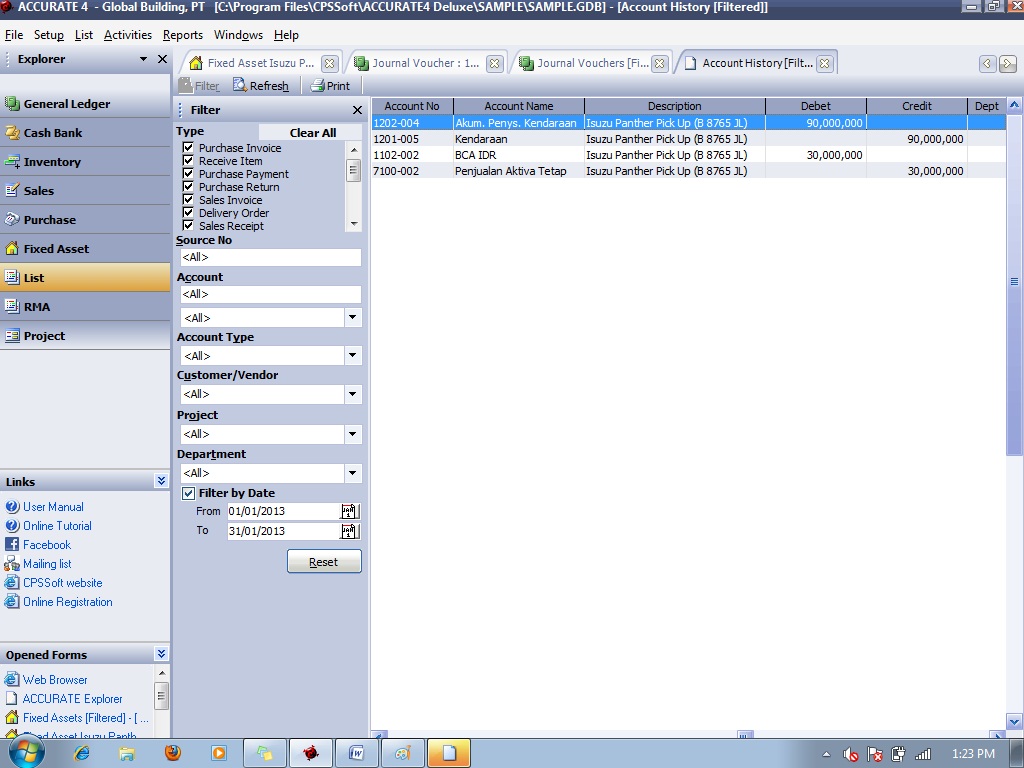The width and height of the screenshot is (1024, 768).
Task: Uncheck Purchase Payment type
Action: [188, 174]
